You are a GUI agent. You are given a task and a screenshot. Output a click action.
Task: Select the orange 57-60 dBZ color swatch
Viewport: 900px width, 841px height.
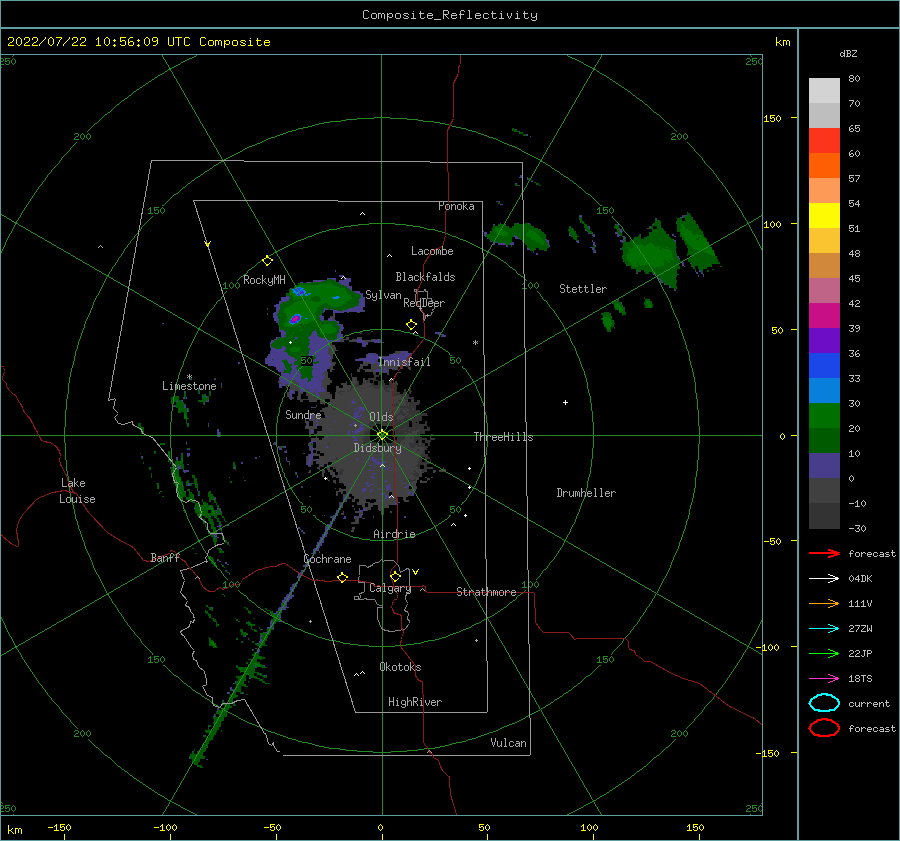click(824, 166)
